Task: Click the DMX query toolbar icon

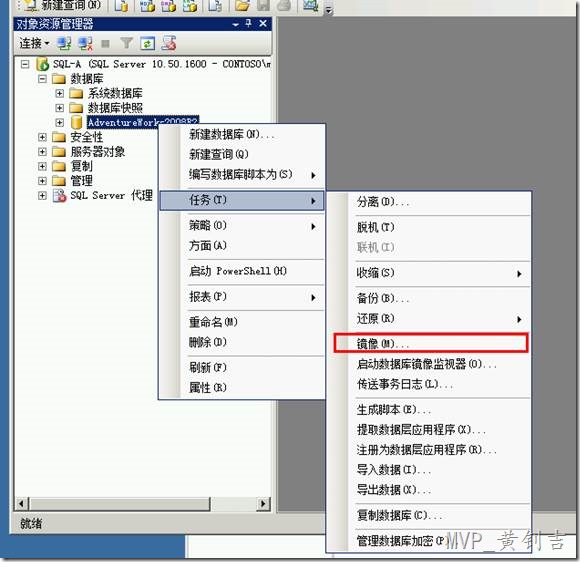Action: 169,6
